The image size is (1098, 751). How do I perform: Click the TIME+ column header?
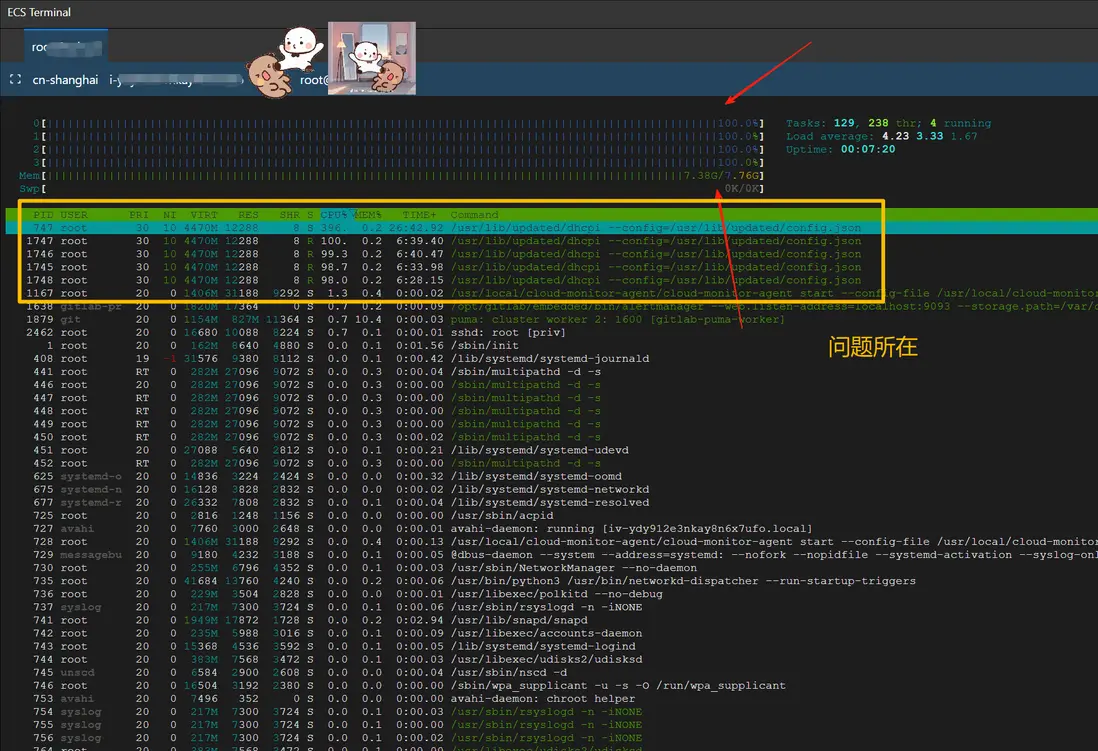click(x=418, y=214)
